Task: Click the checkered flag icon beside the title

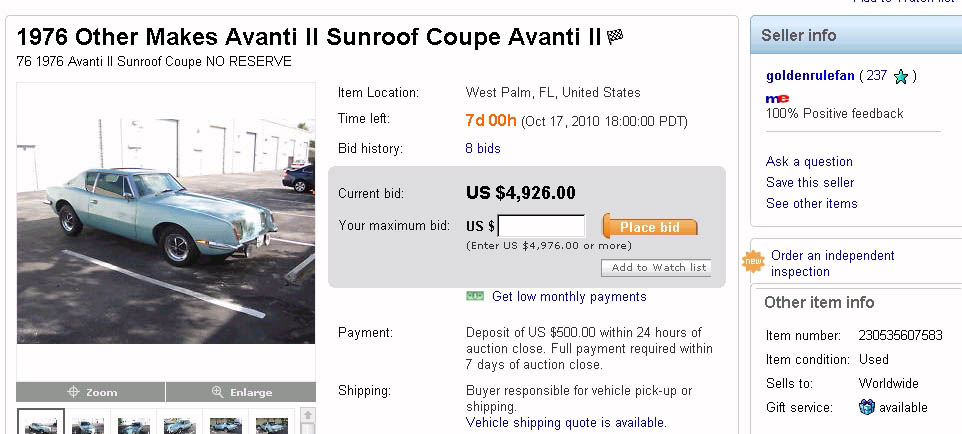Action: pos(615,38)
